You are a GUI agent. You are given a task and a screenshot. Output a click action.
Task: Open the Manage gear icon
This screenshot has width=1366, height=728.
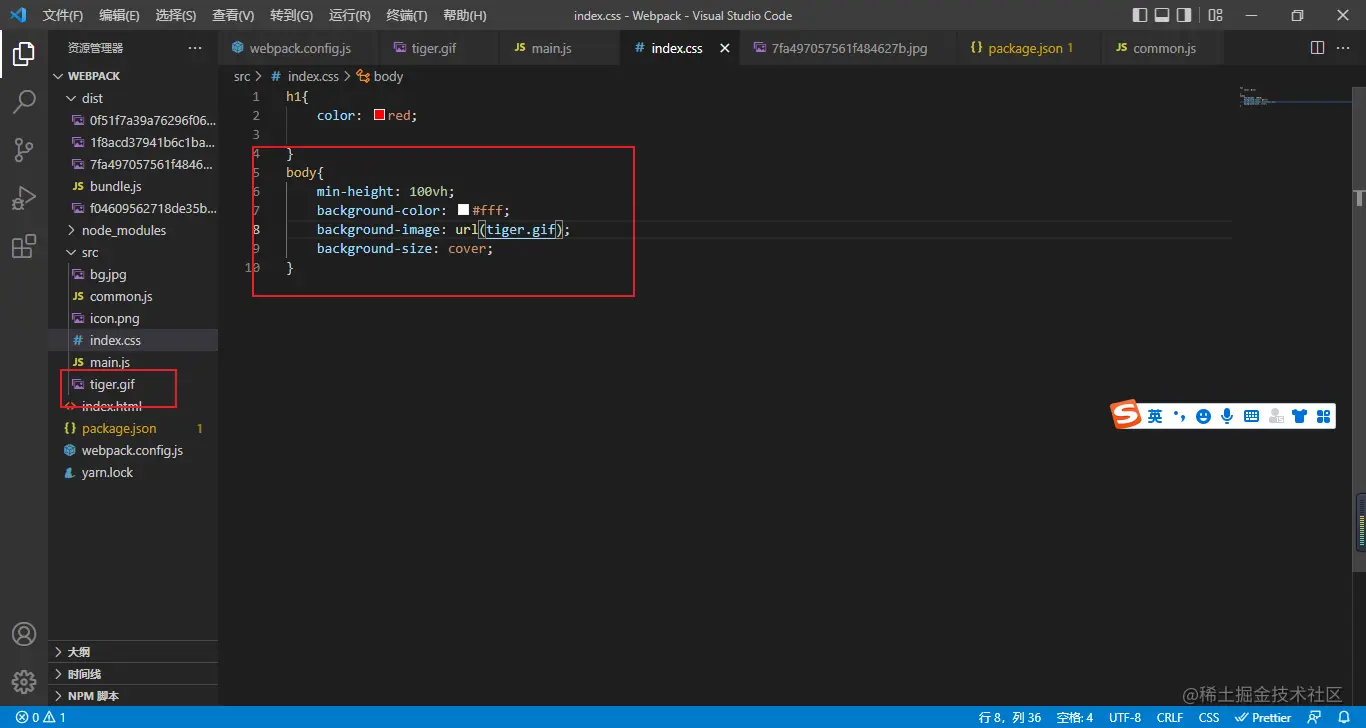[24, 682]
